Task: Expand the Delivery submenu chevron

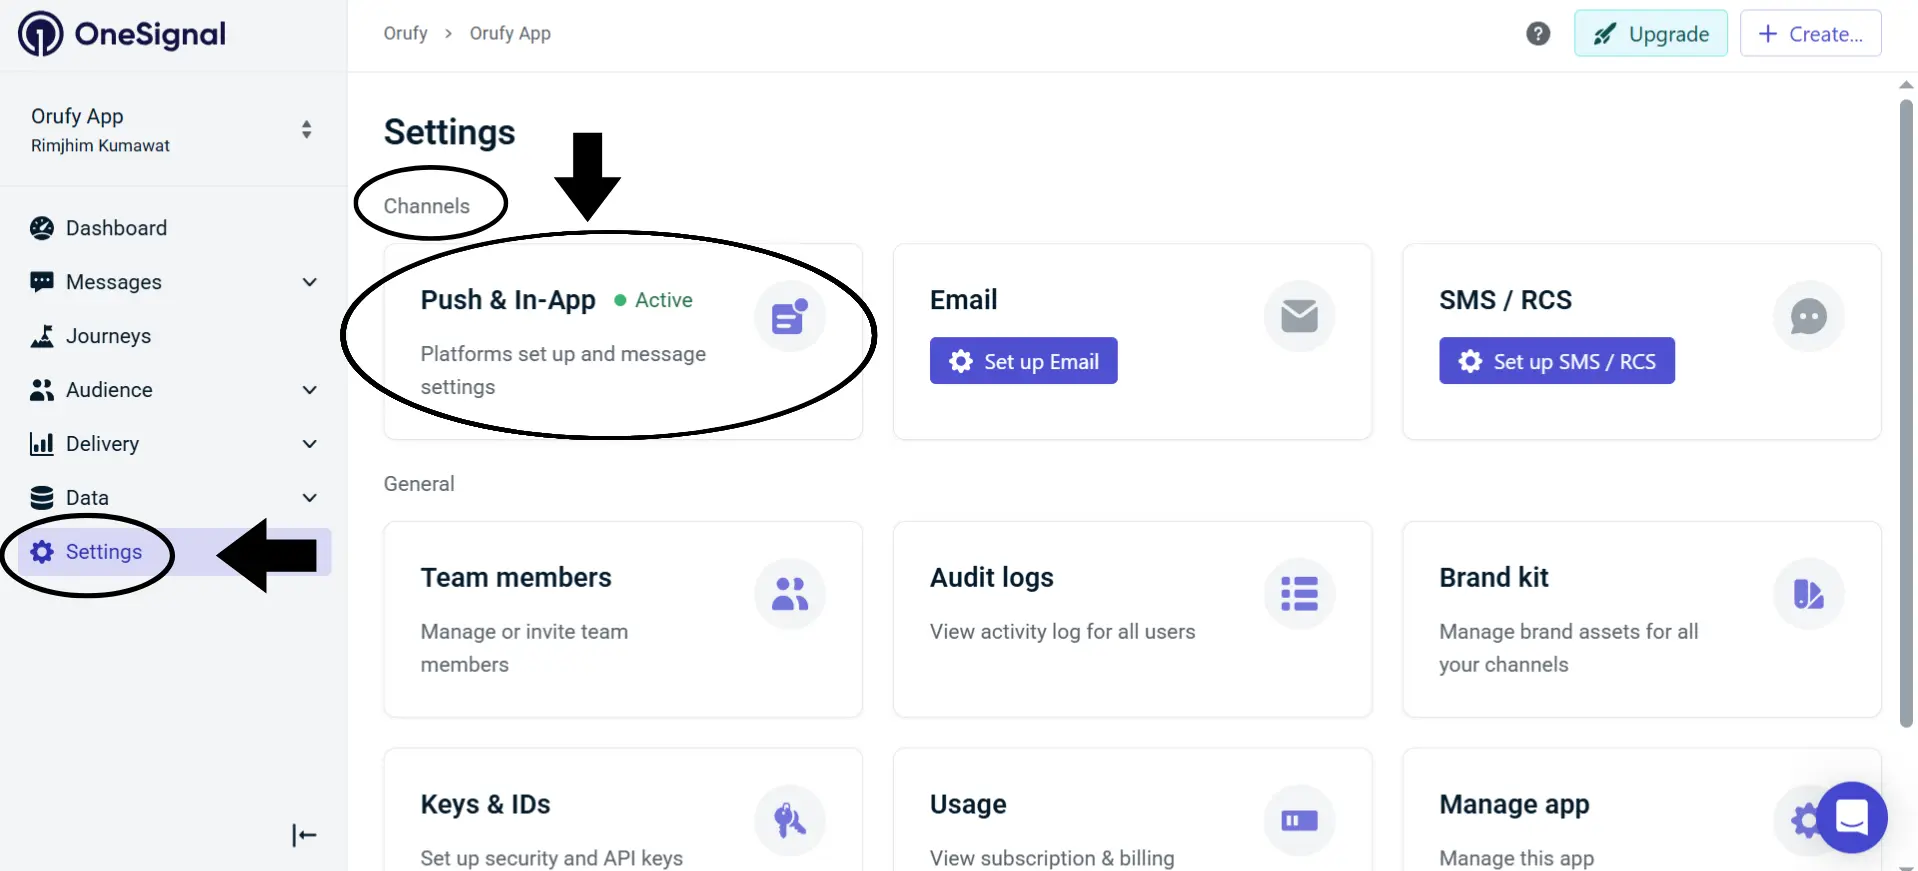Action: point(310,444)
